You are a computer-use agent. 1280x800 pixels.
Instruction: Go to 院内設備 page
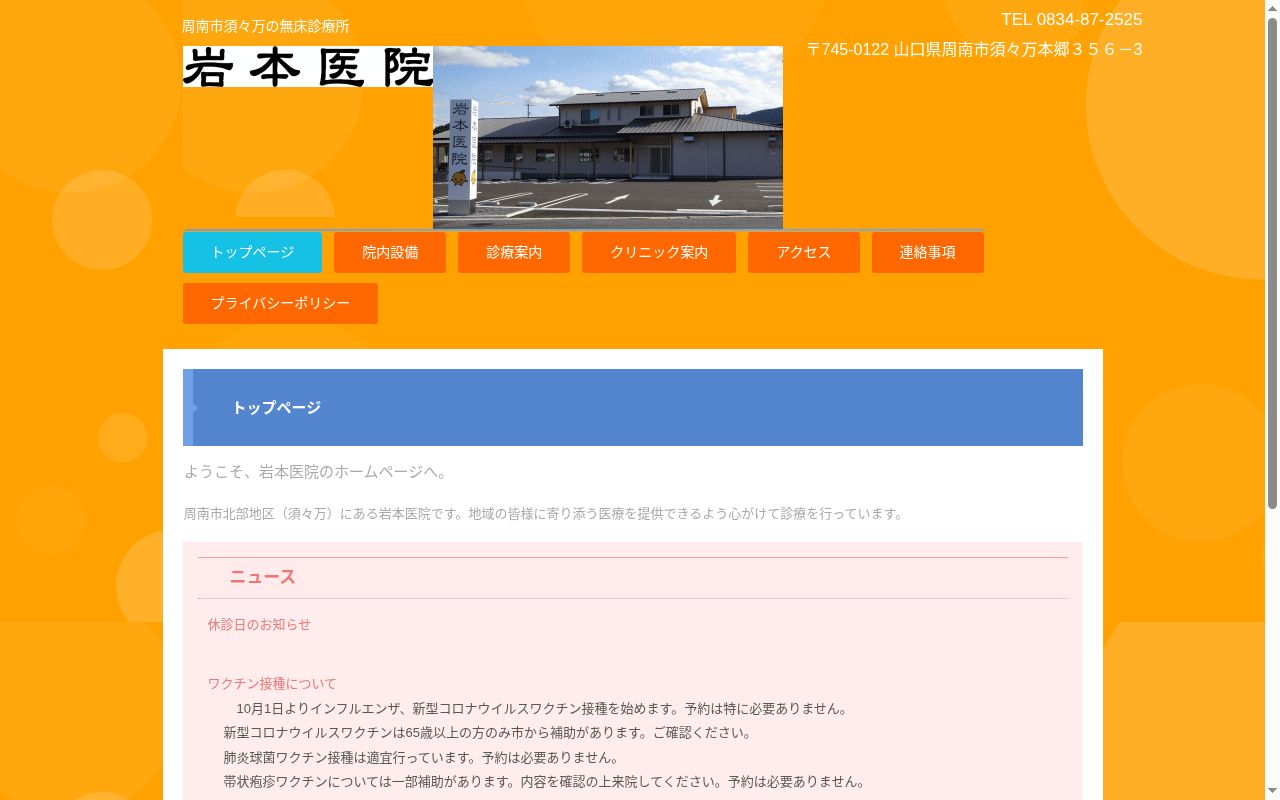pos(390,253)
